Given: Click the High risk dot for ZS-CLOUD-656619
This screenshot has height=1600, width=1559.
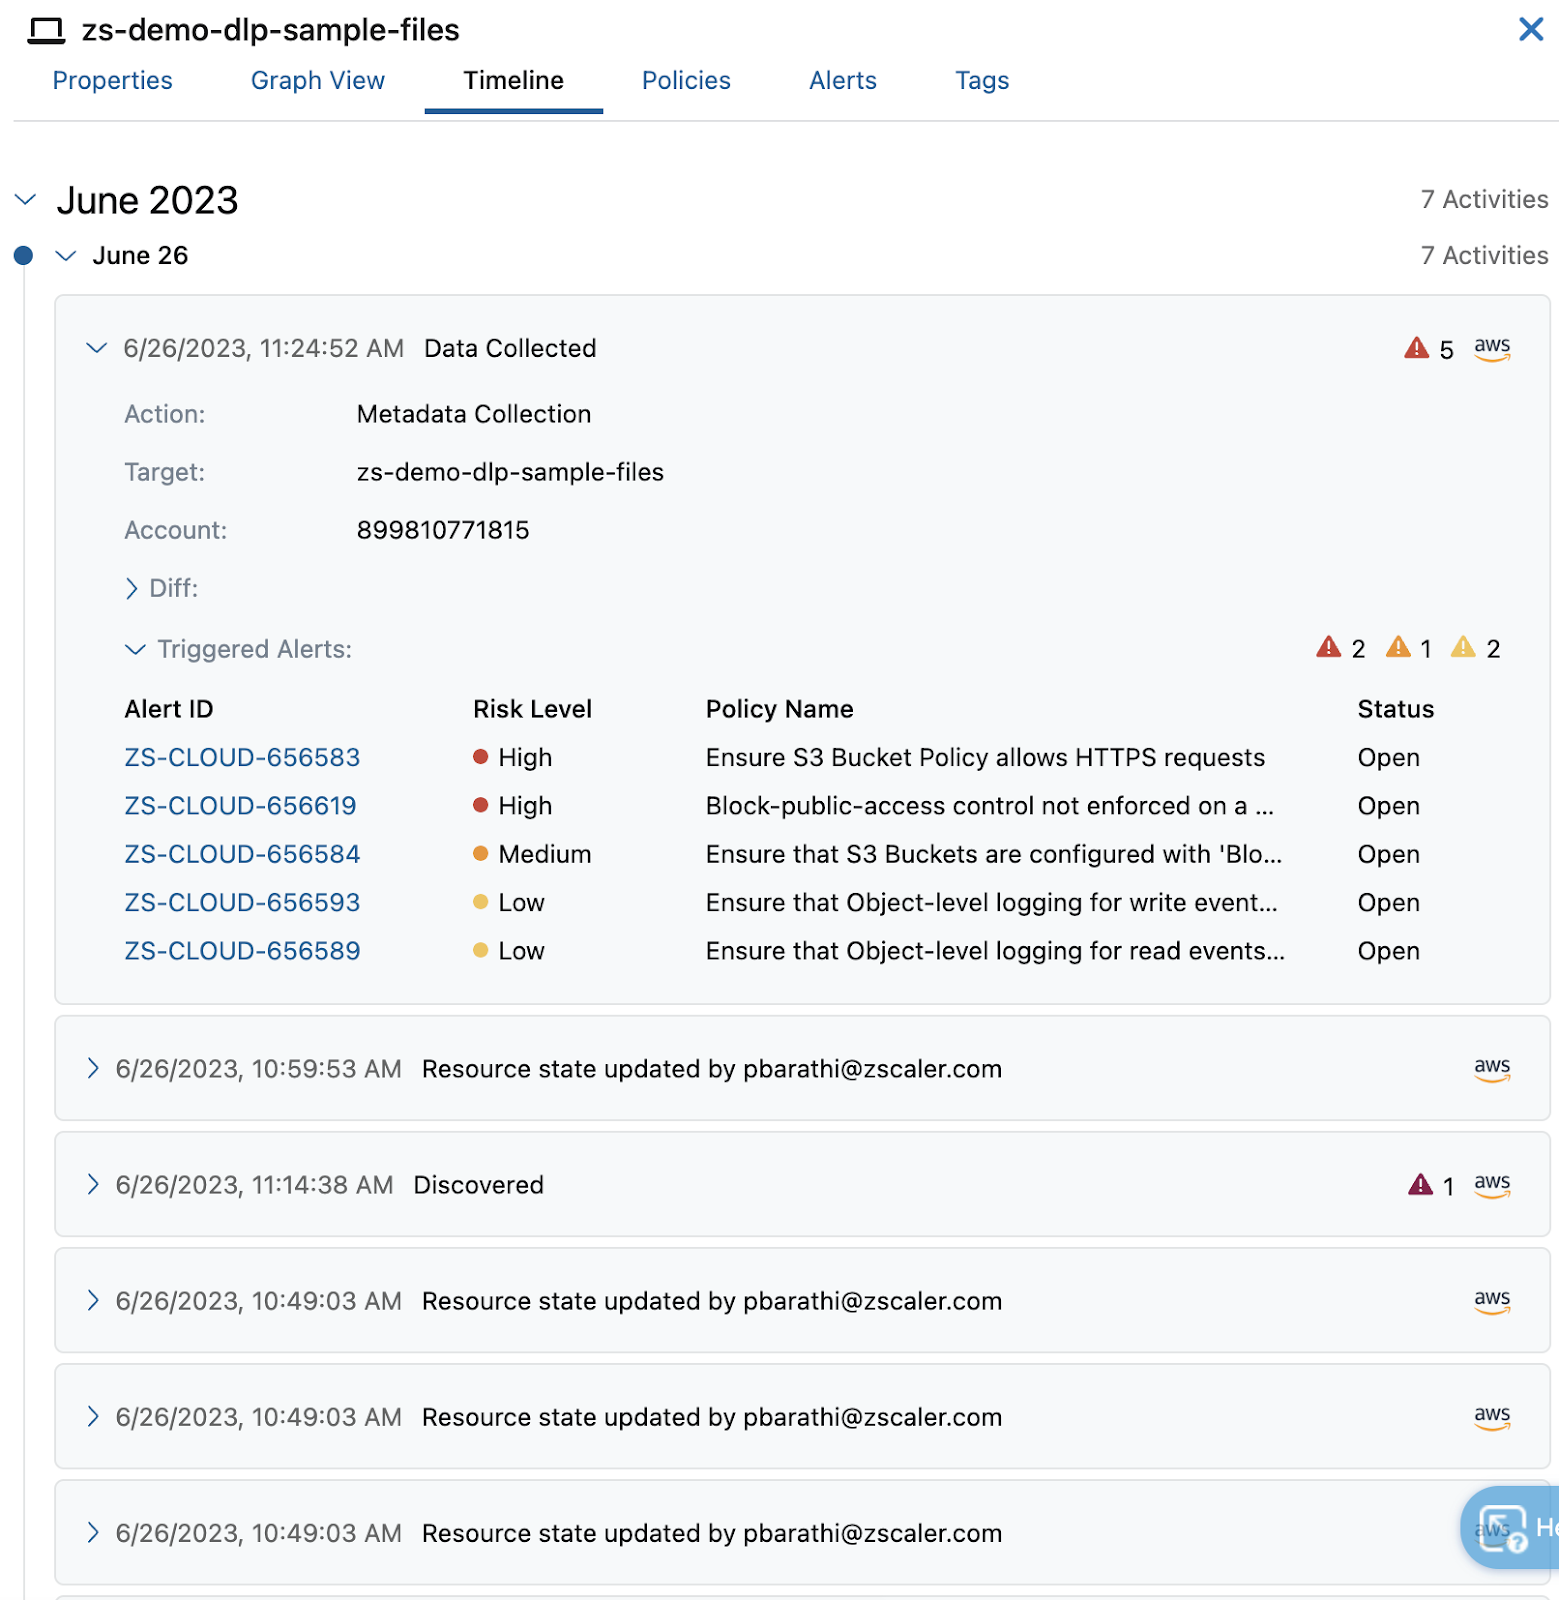Looking at the screenshot, I should point(480,805).
